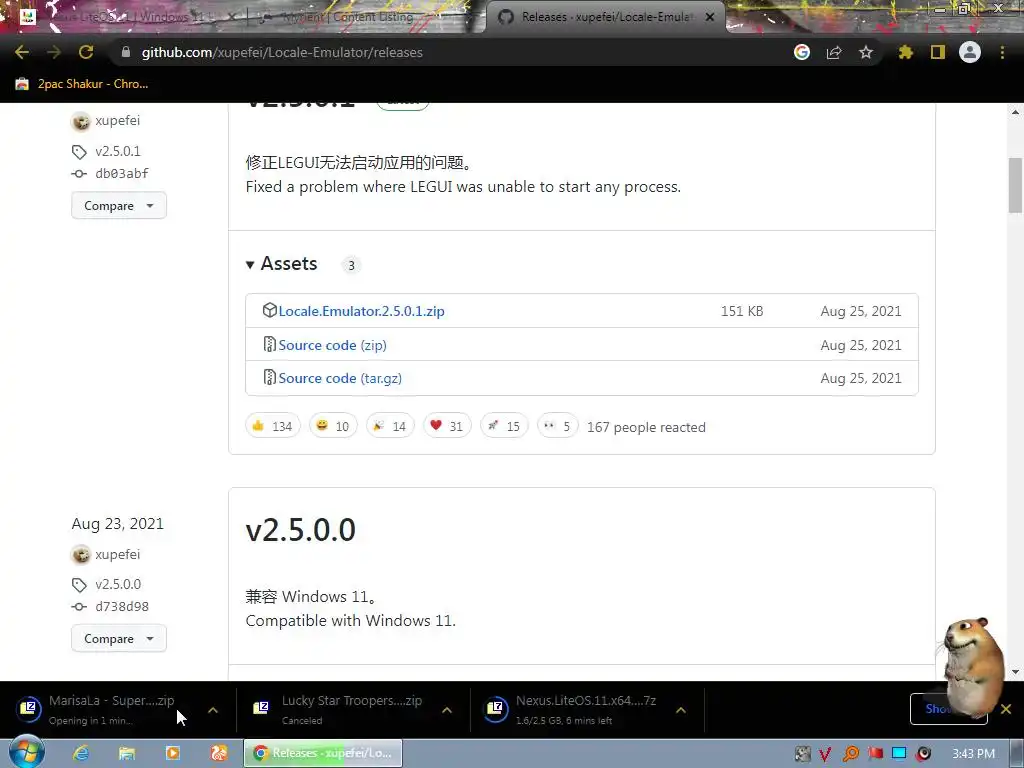The width and height of the screenshot is (1024, 768).
Task: Share this page via share icon
Action: click(x=834, y=52)
